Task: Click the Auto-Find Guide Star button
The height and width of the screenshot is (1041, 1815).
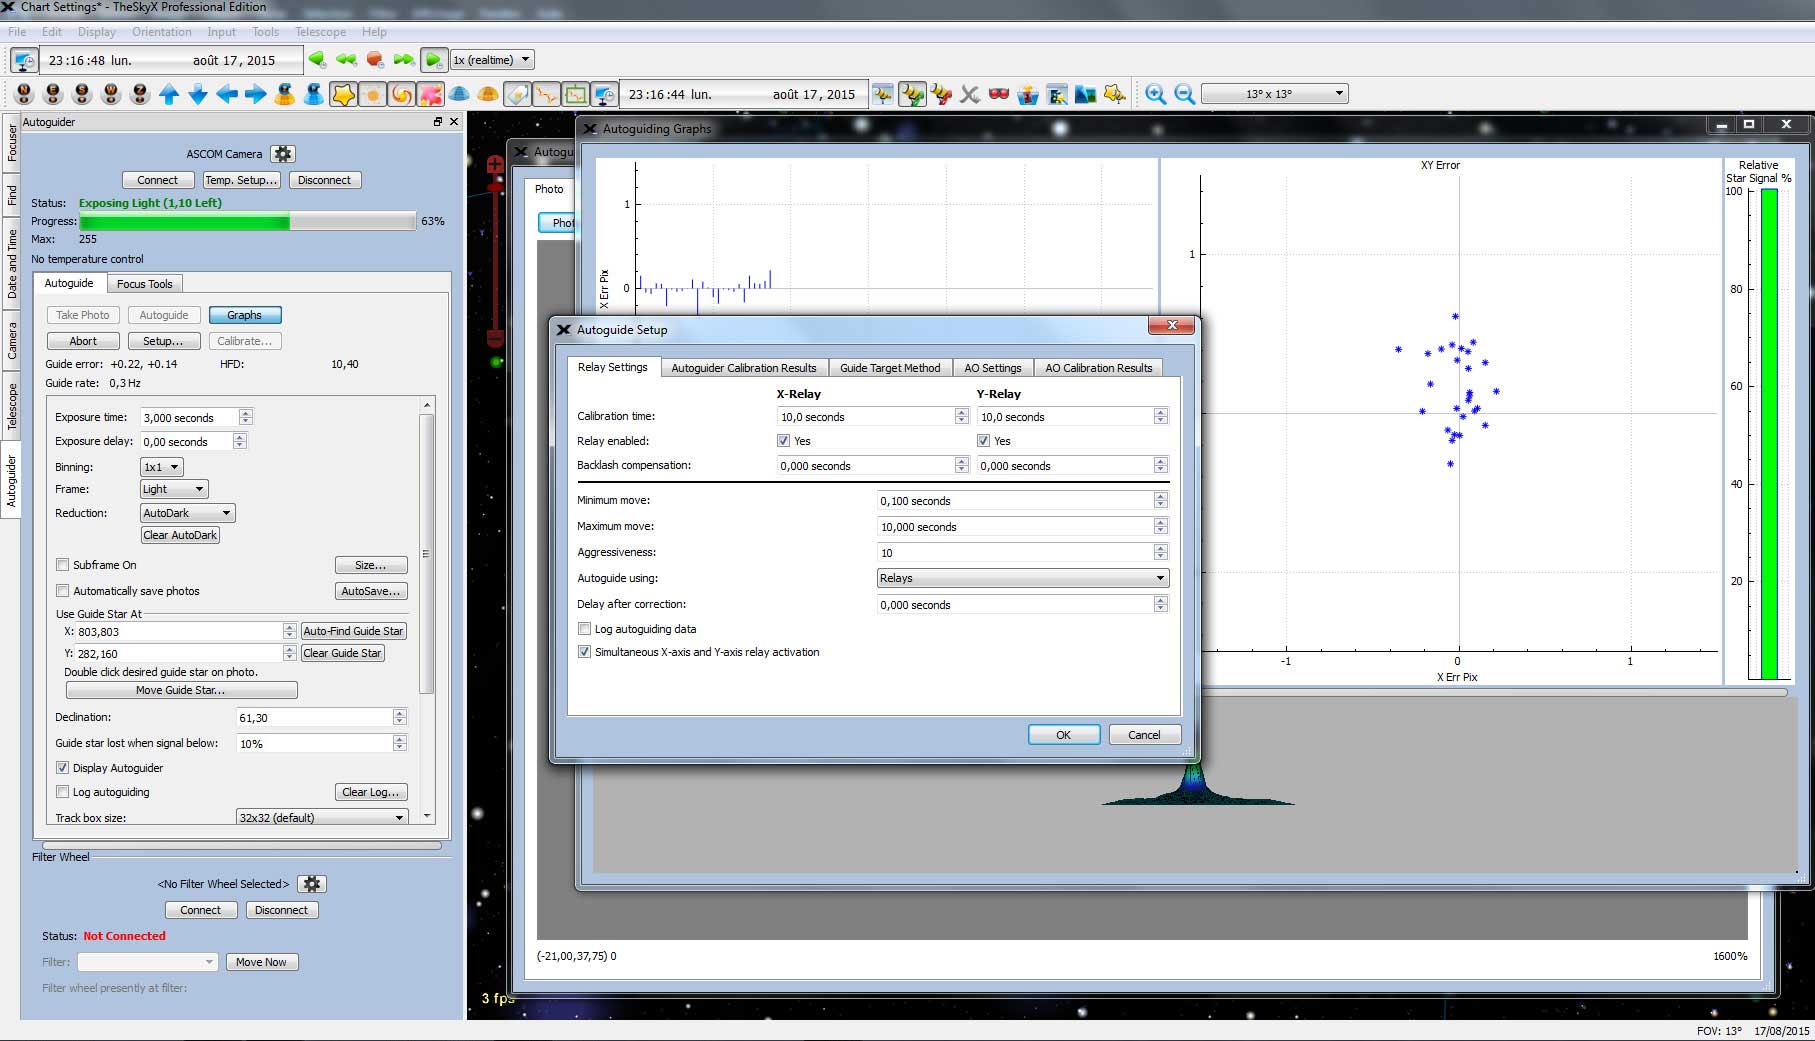Action: click(x=353, y=631)
